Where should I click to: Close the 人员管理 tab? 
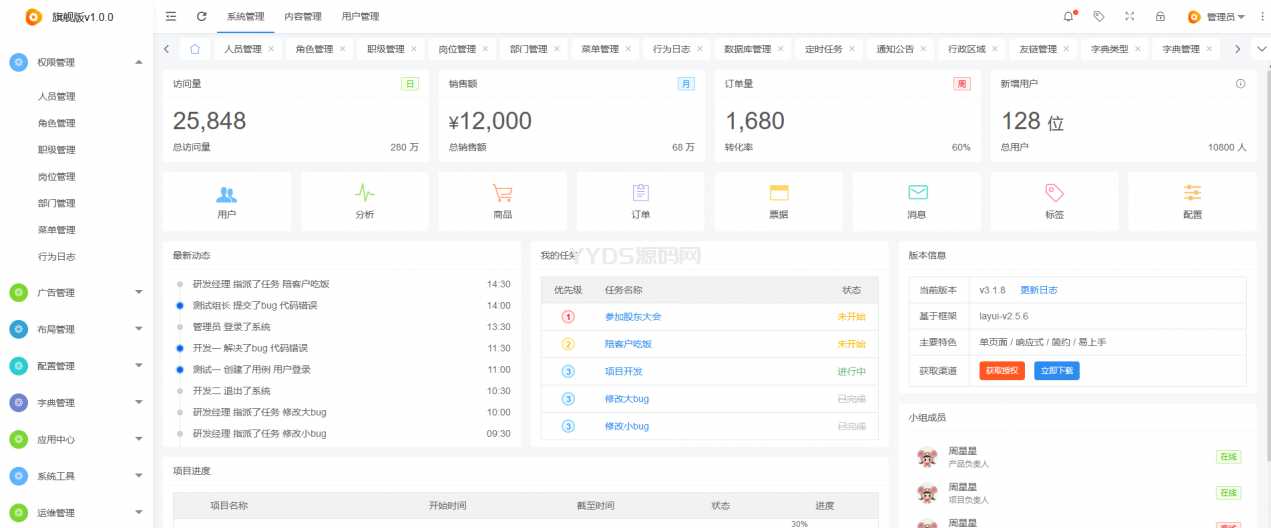pos(271,49)
